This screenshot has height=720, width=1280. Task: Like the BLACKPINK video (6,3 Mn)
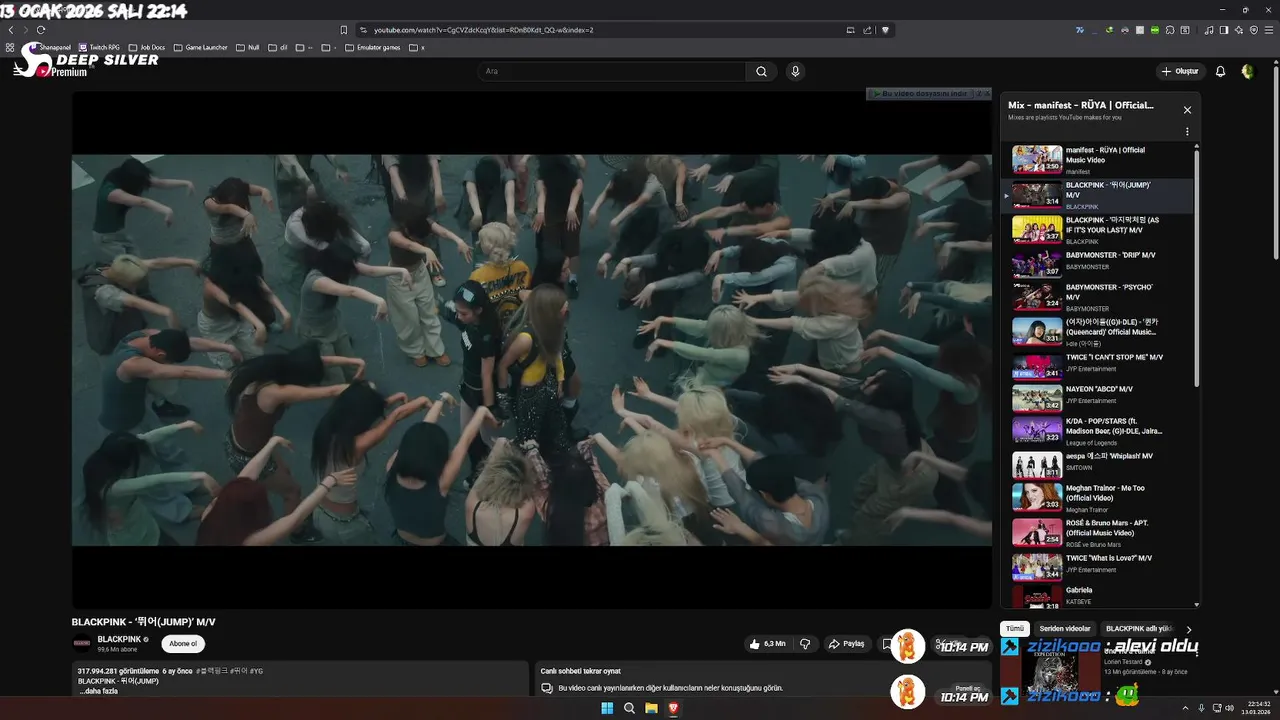767,644
